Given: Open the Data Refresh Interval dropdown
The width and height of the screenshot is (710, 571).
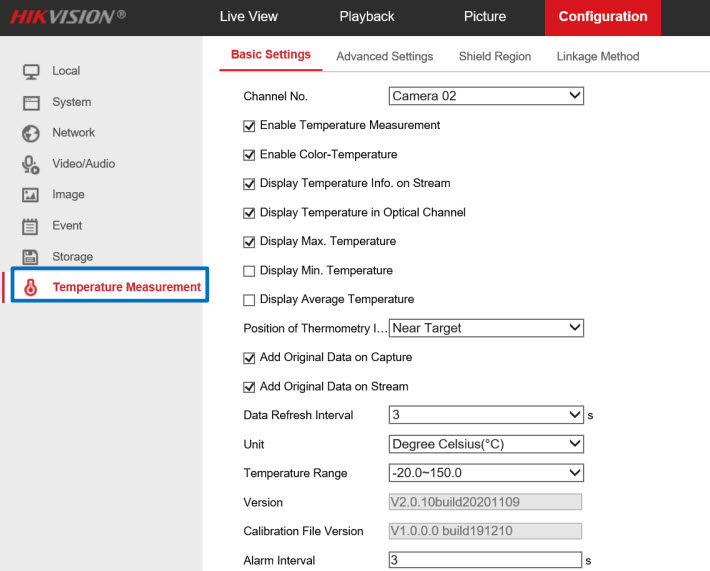Looking at the screenshot, I should click(486, 415).
